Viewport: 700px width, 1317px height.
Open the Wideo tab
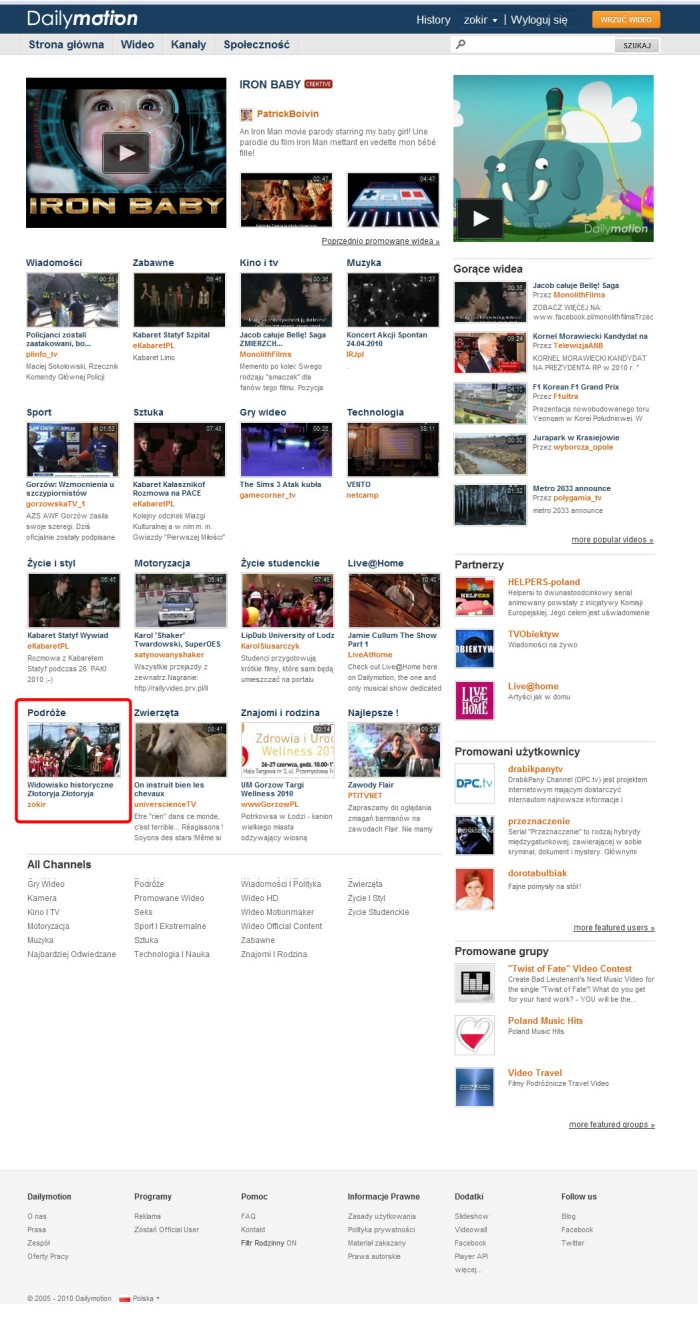click(x=138, y=45)
